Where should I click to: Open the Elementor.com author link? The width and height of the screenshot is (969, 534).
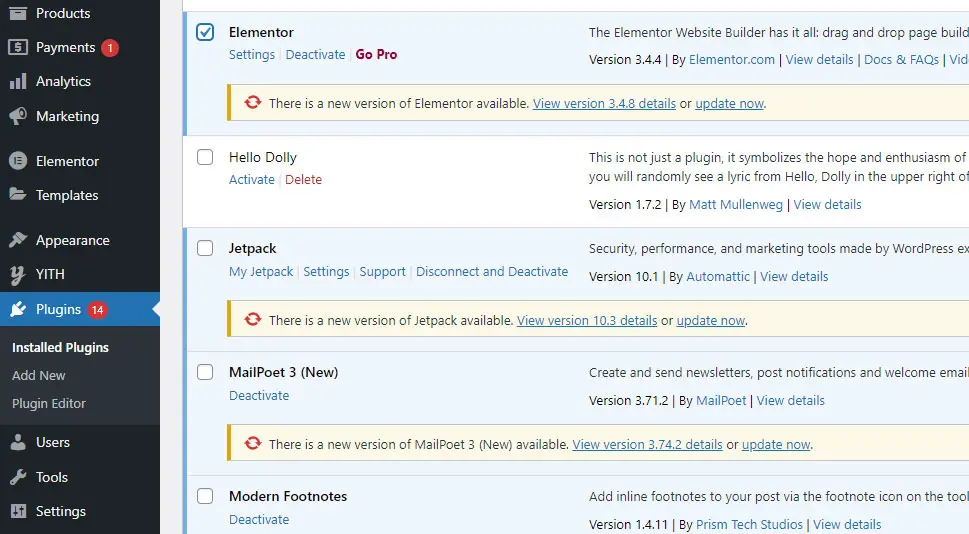pyautogui.click(x=732, y=59)
